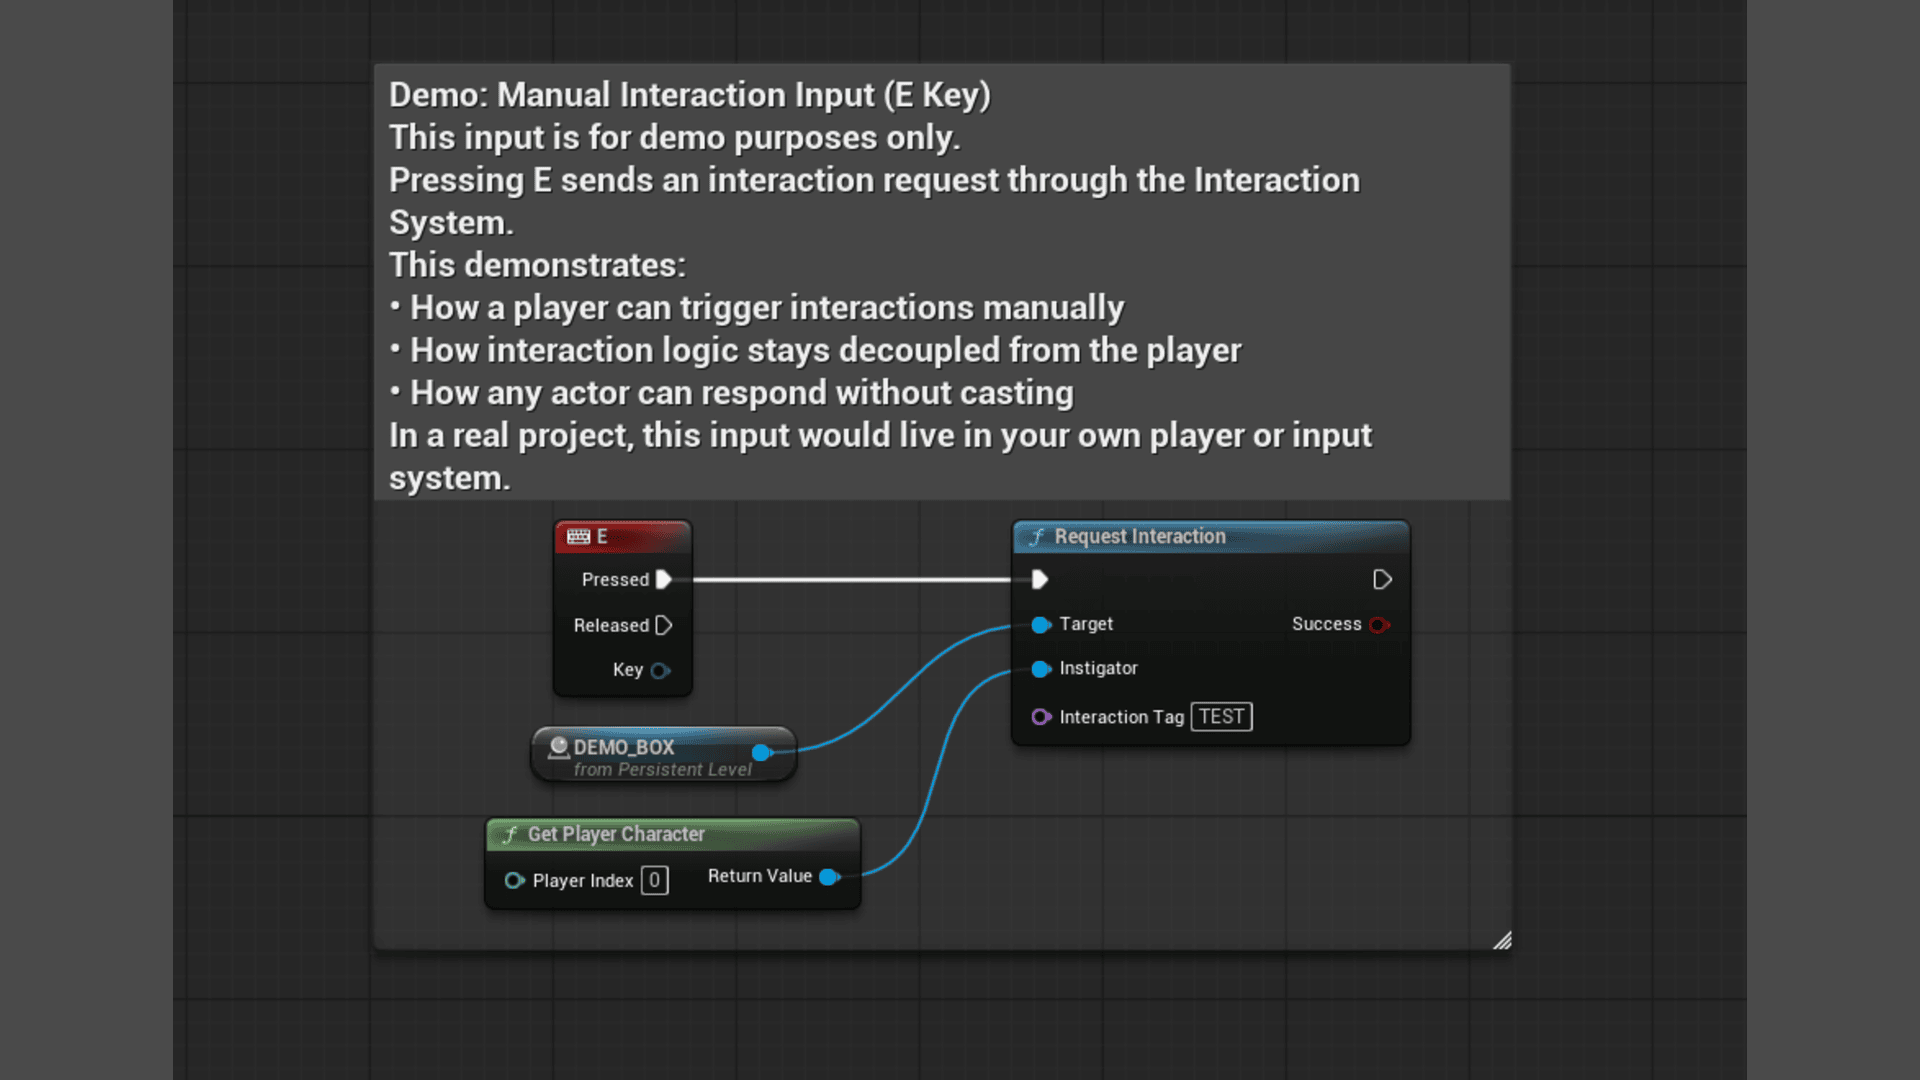Click the Interaction Tag TEST text field
This screenshot has height=1080, width=1920.
coord(1221,717)
